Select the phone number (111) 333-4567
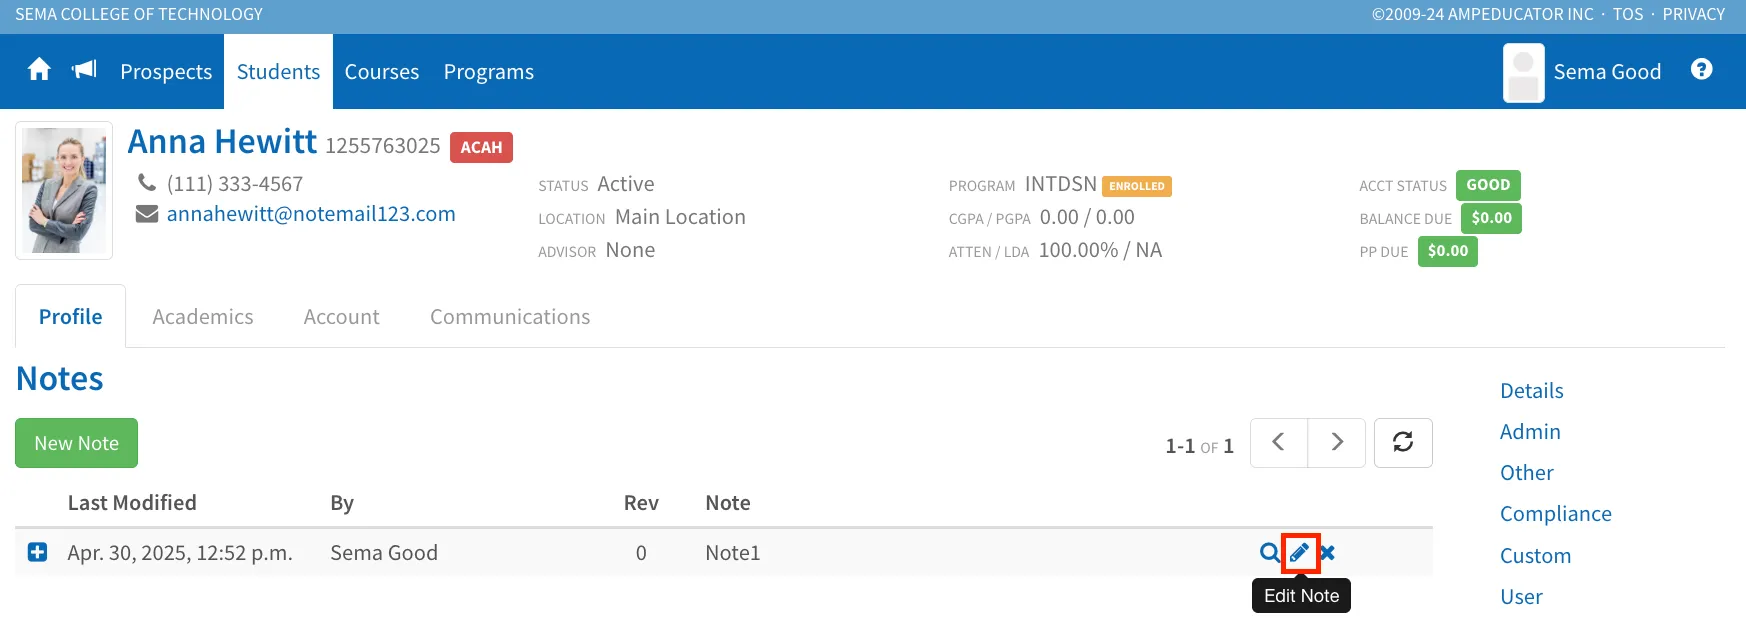The height and width of the screenshot is (618, 1746). click(235, 184)
